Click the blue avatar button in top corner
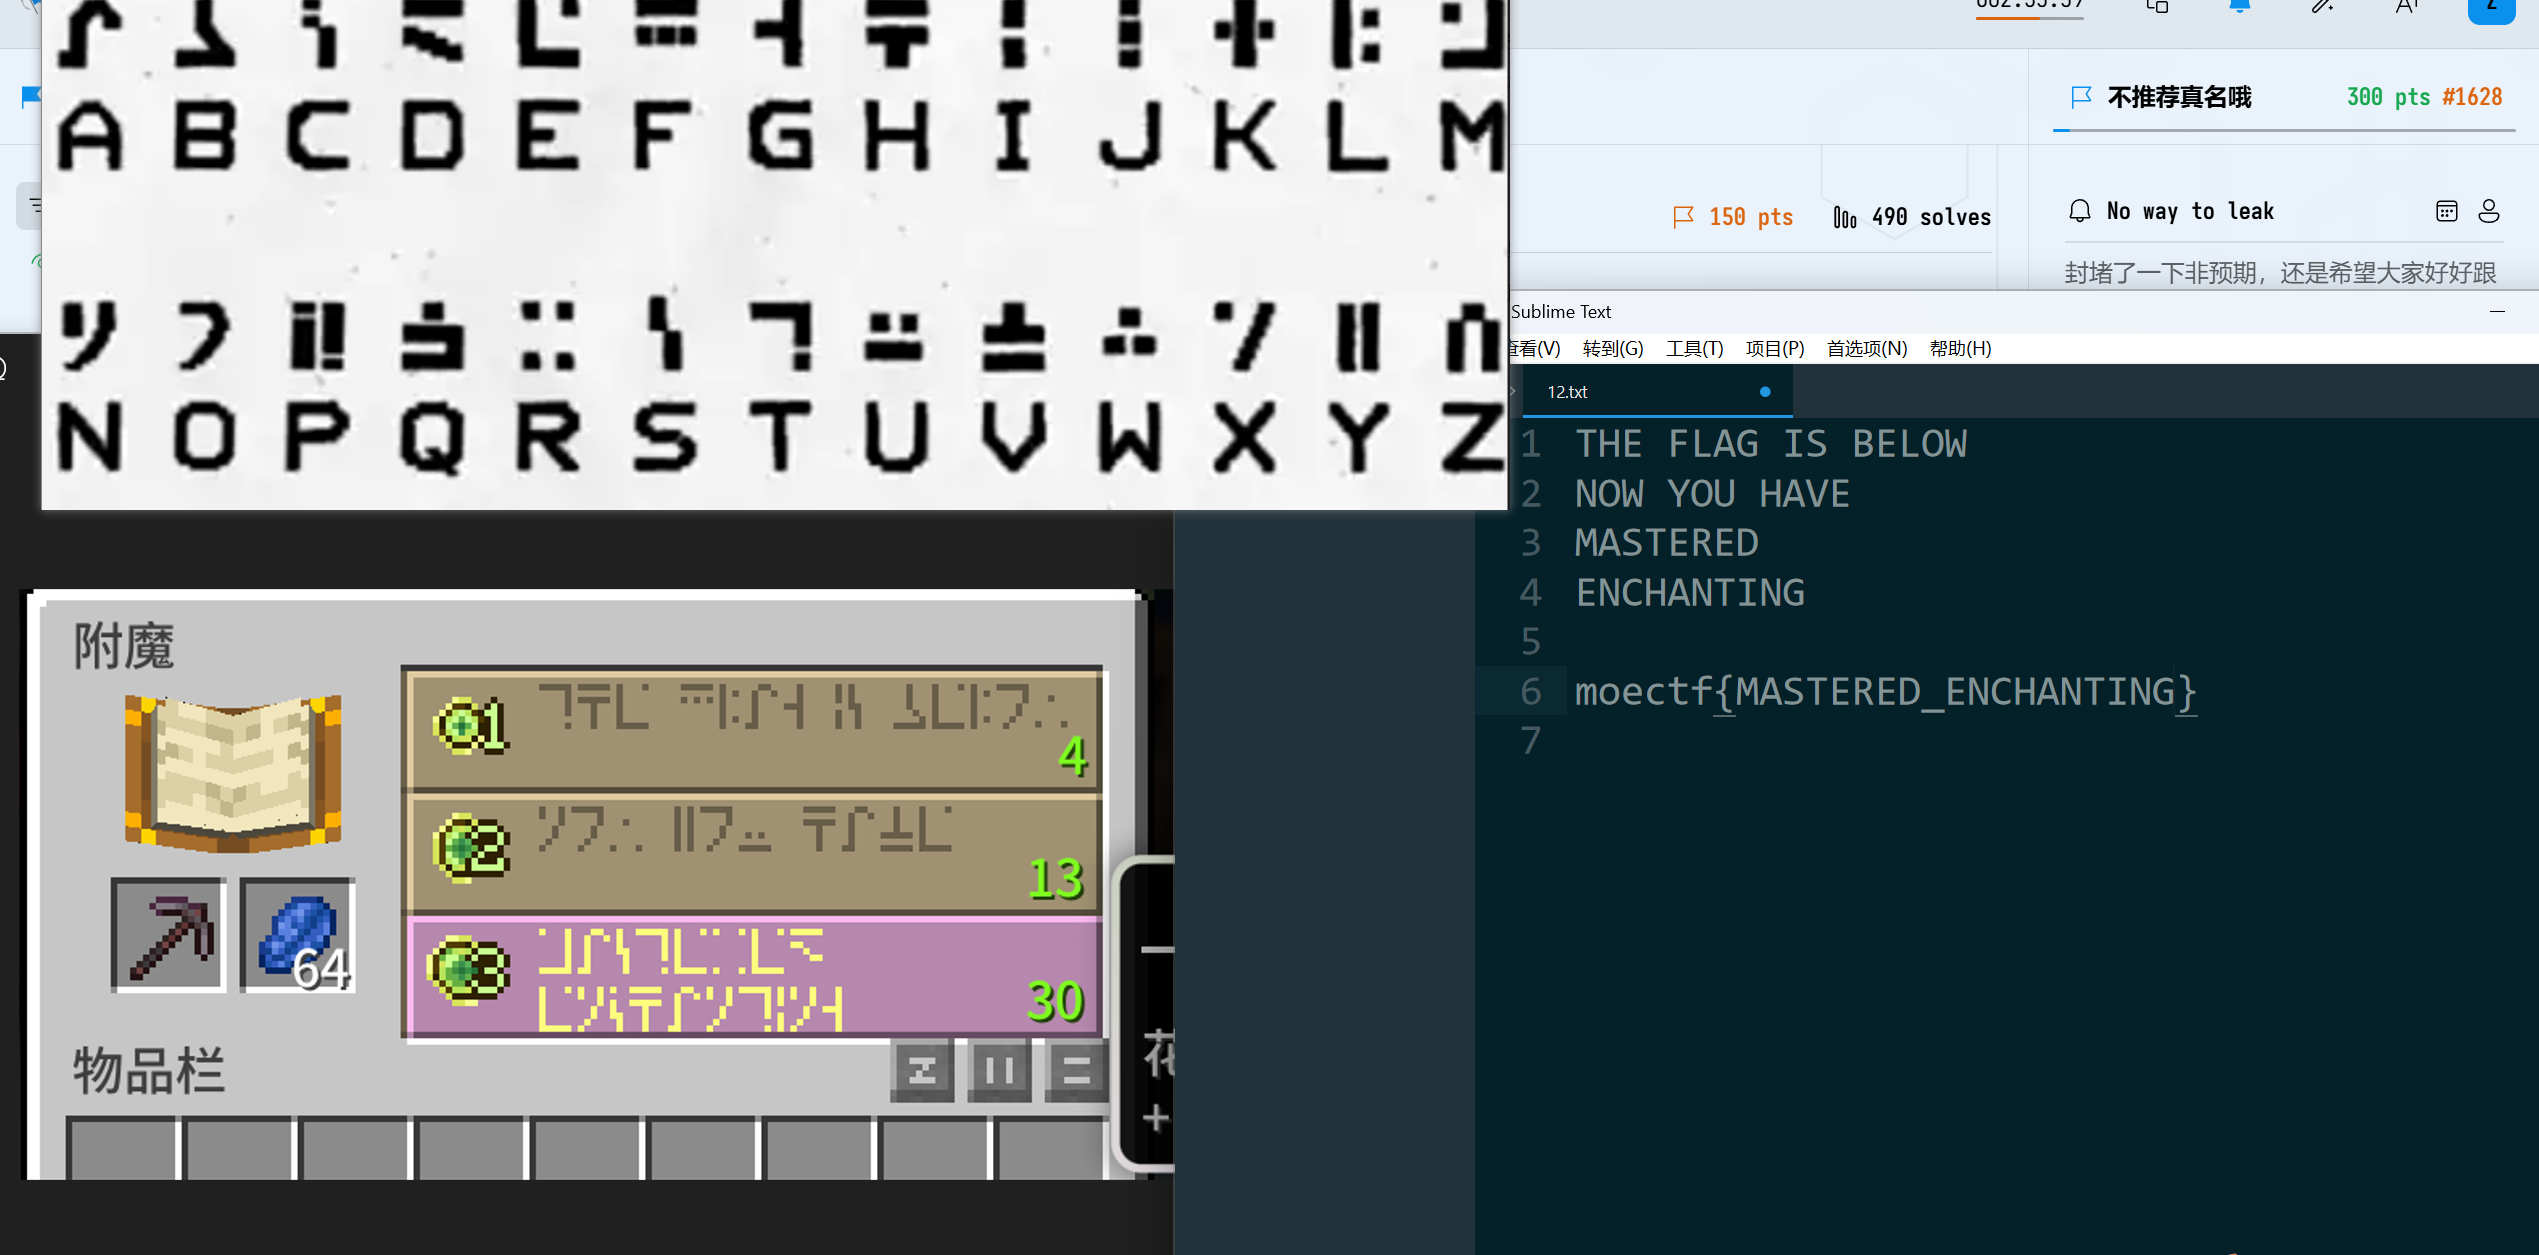This screenshot has height=1255, width=2539. pos(2491,8)
